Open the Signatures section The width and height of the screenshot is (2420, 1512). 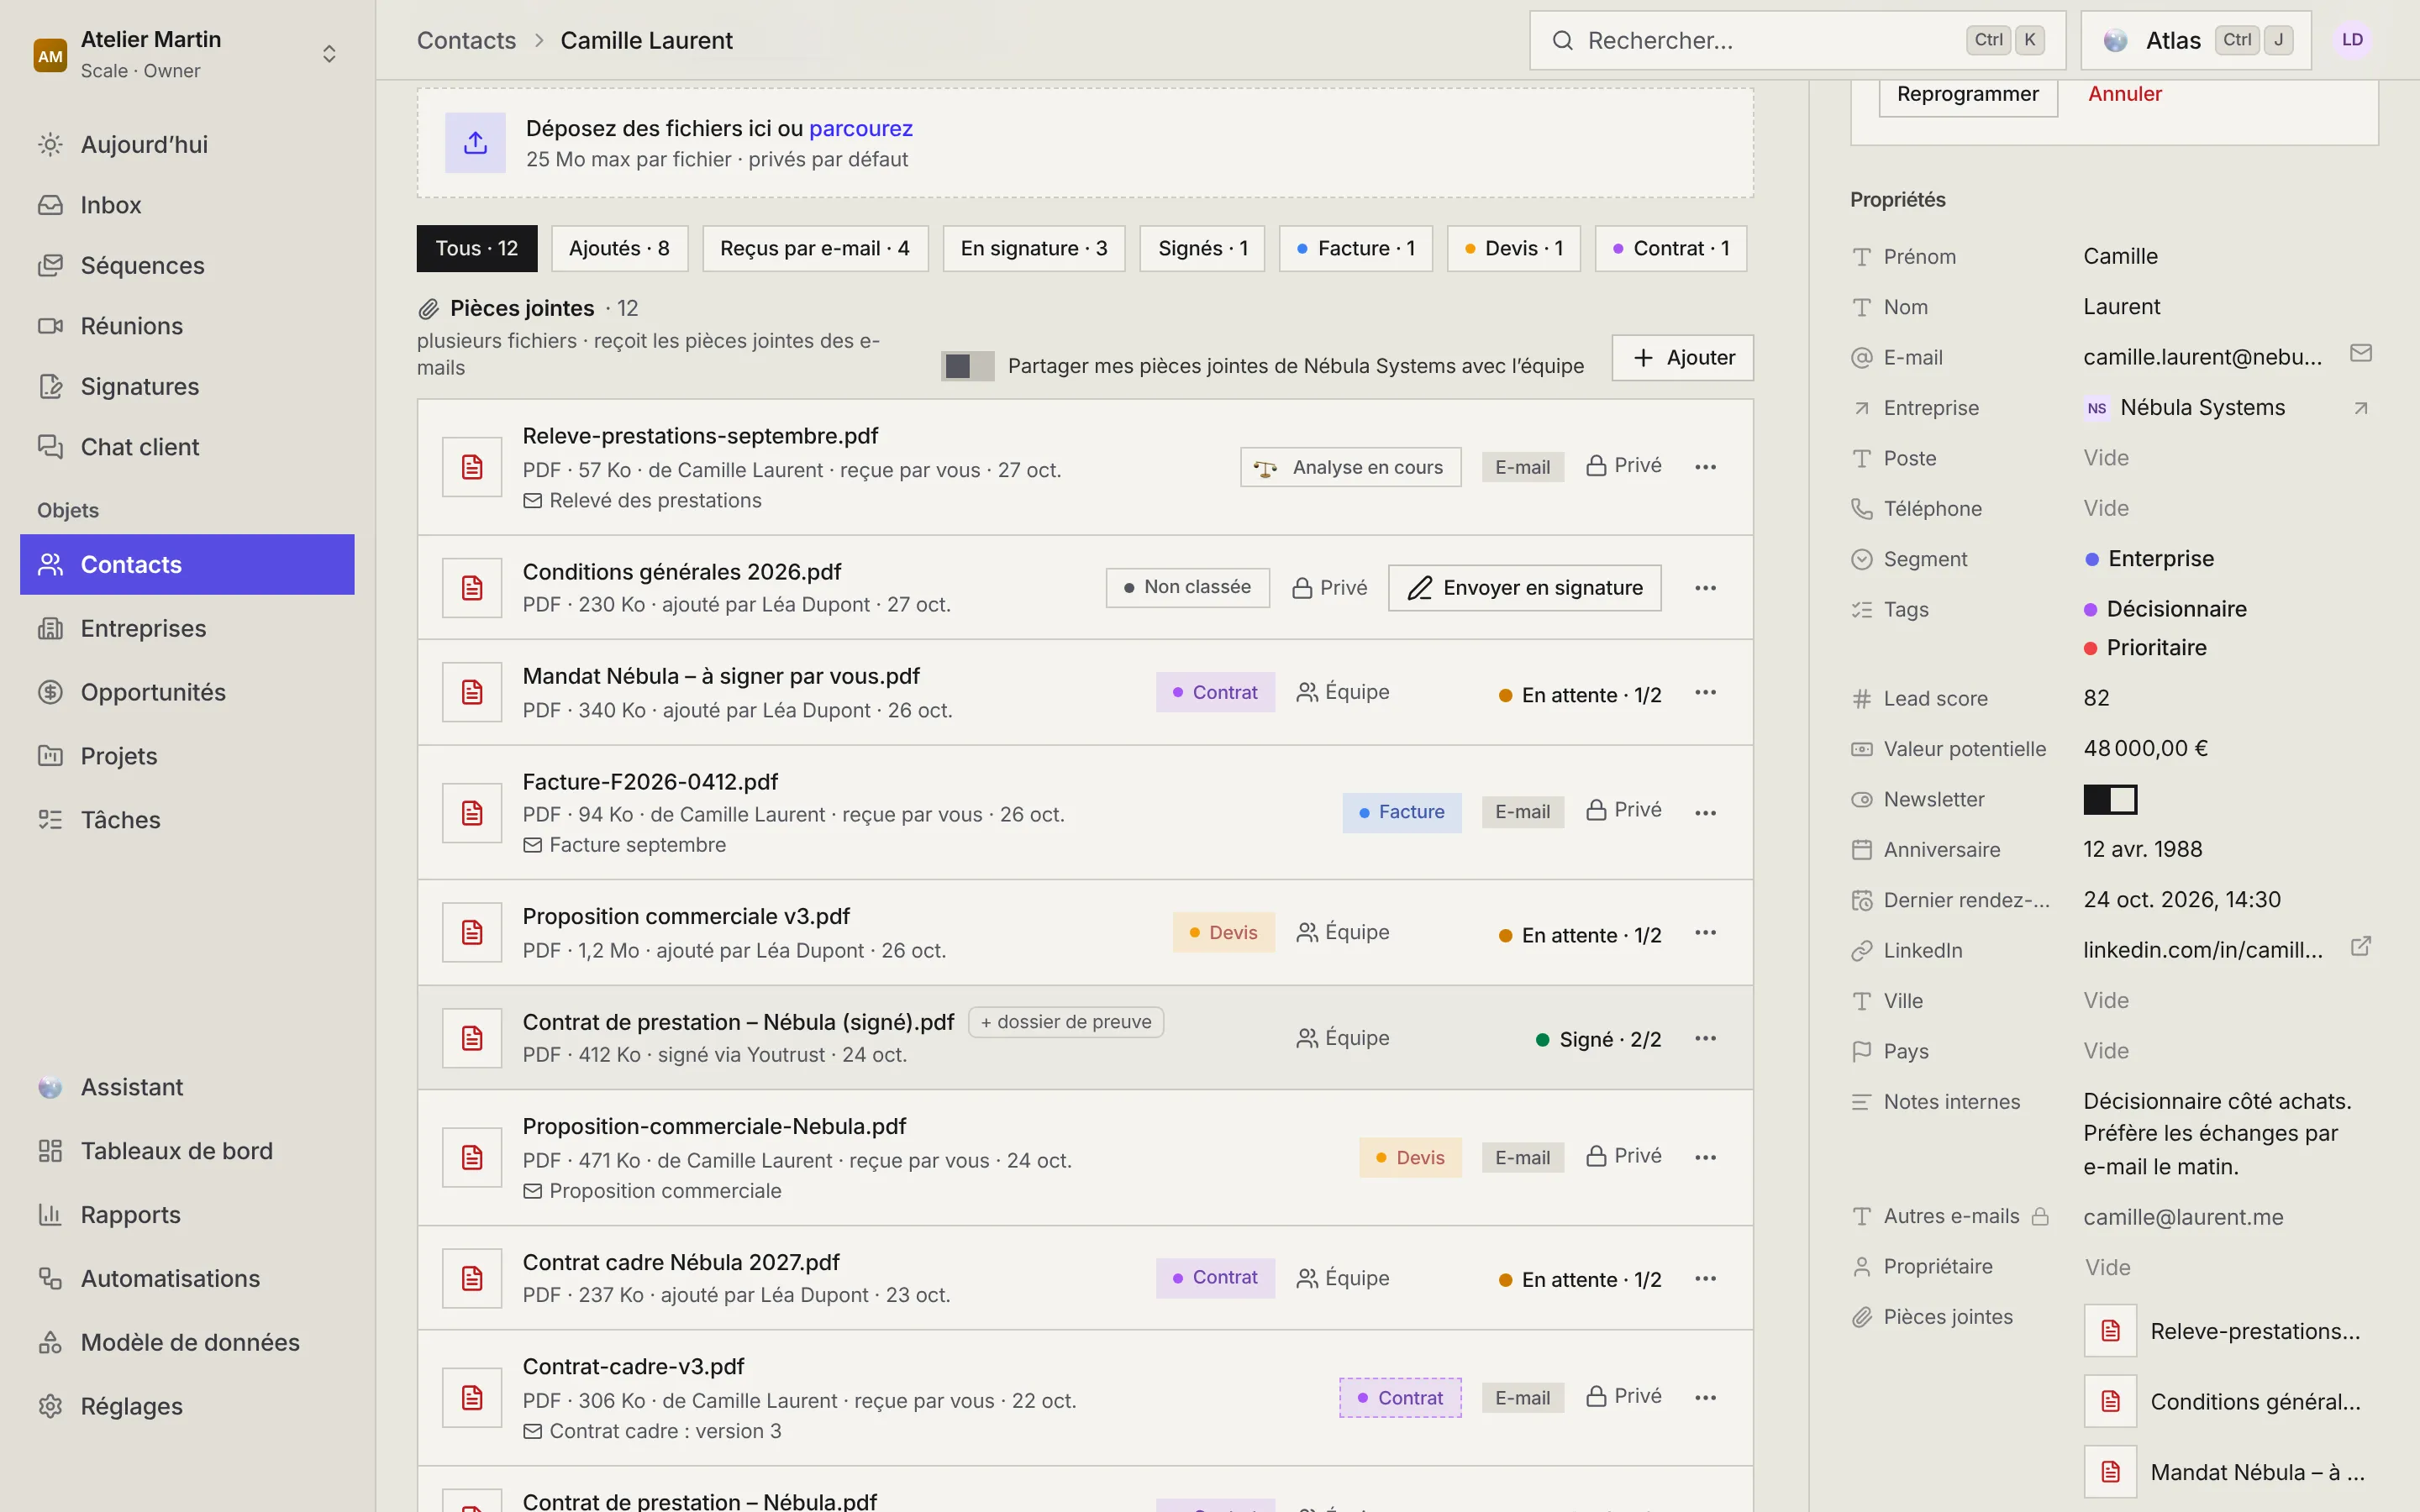tap(187, 386)
